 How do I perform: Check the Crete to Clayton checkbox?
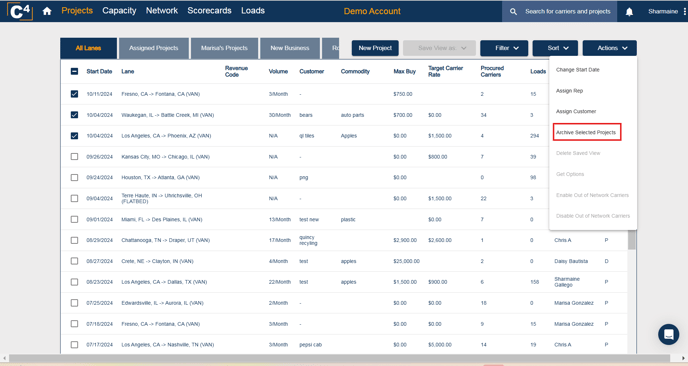(75, 261)
